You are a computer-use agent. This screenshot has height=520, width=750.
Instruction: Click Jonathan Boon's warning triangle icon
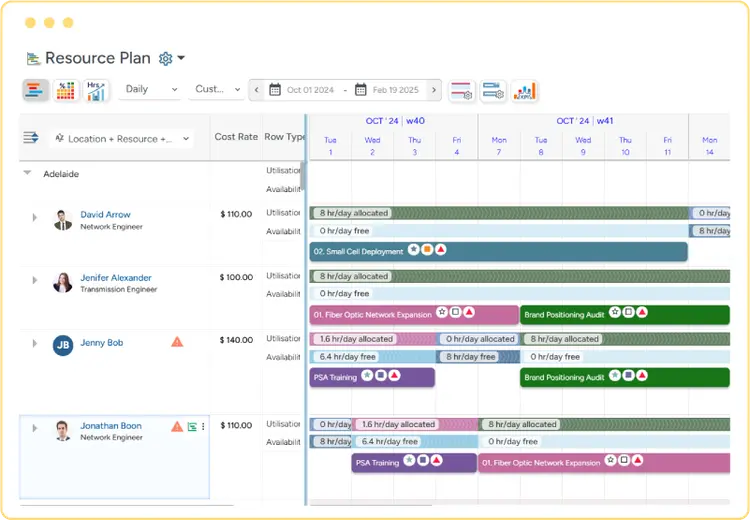coord(177,426)
